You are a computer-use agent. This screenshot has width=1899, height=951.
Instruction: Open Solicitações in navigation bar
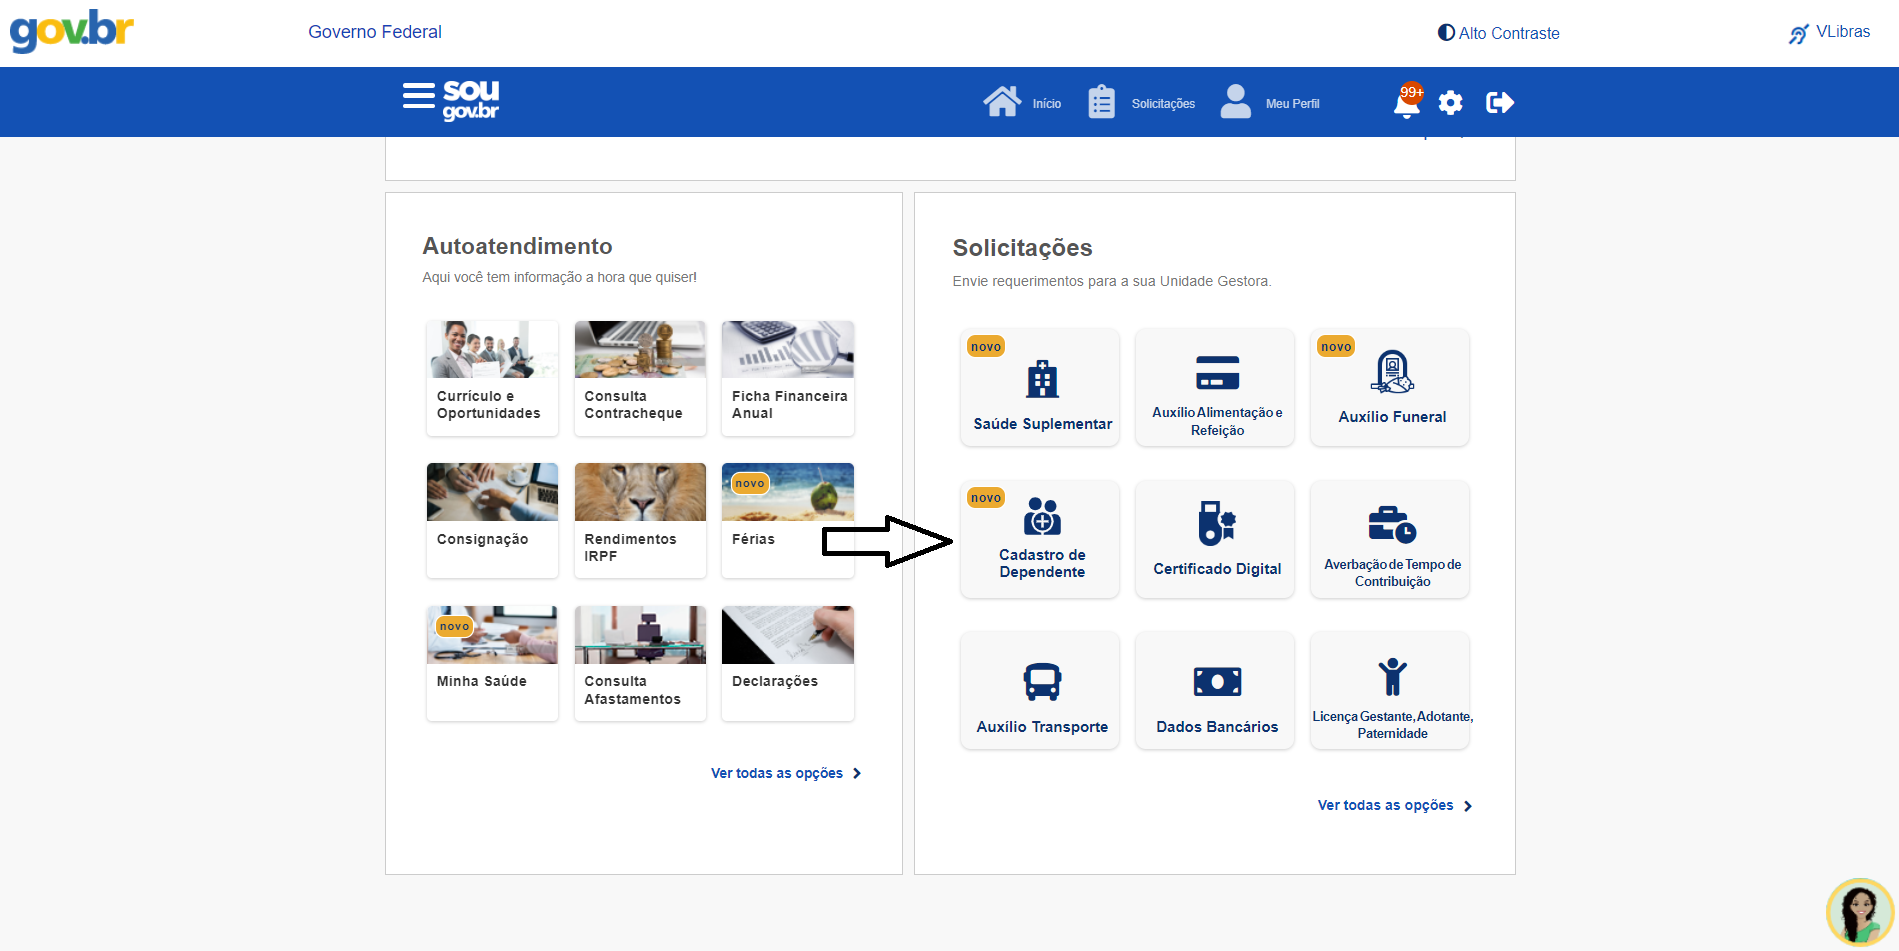click(1142, 102)
